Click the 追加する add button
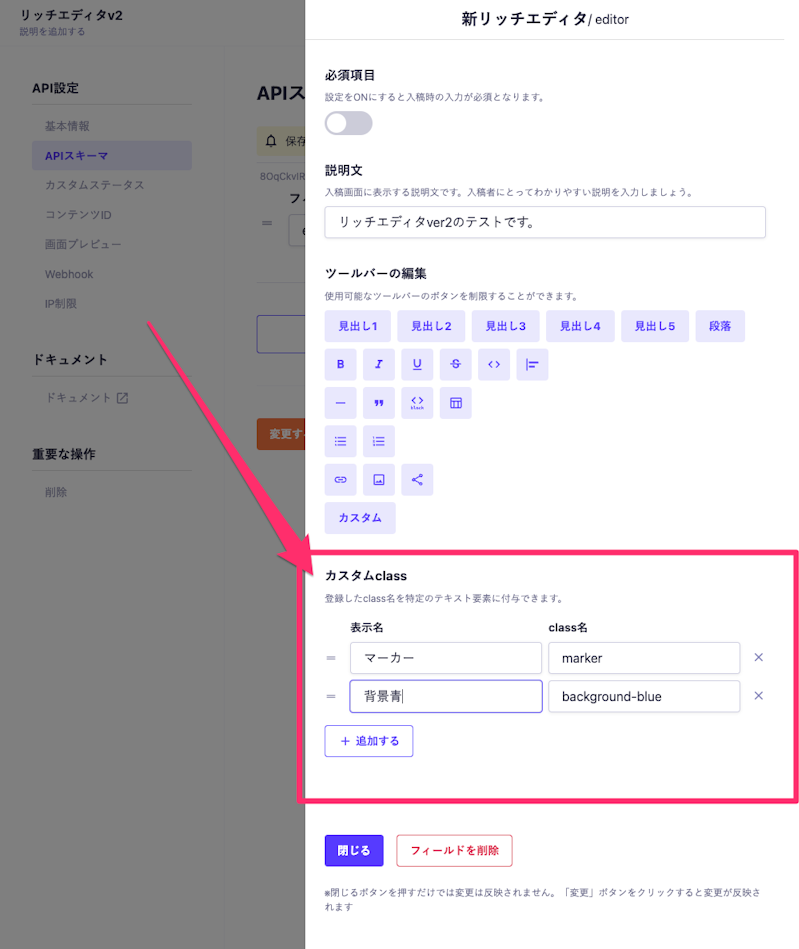Screen dimensions: 799x949 369,741
